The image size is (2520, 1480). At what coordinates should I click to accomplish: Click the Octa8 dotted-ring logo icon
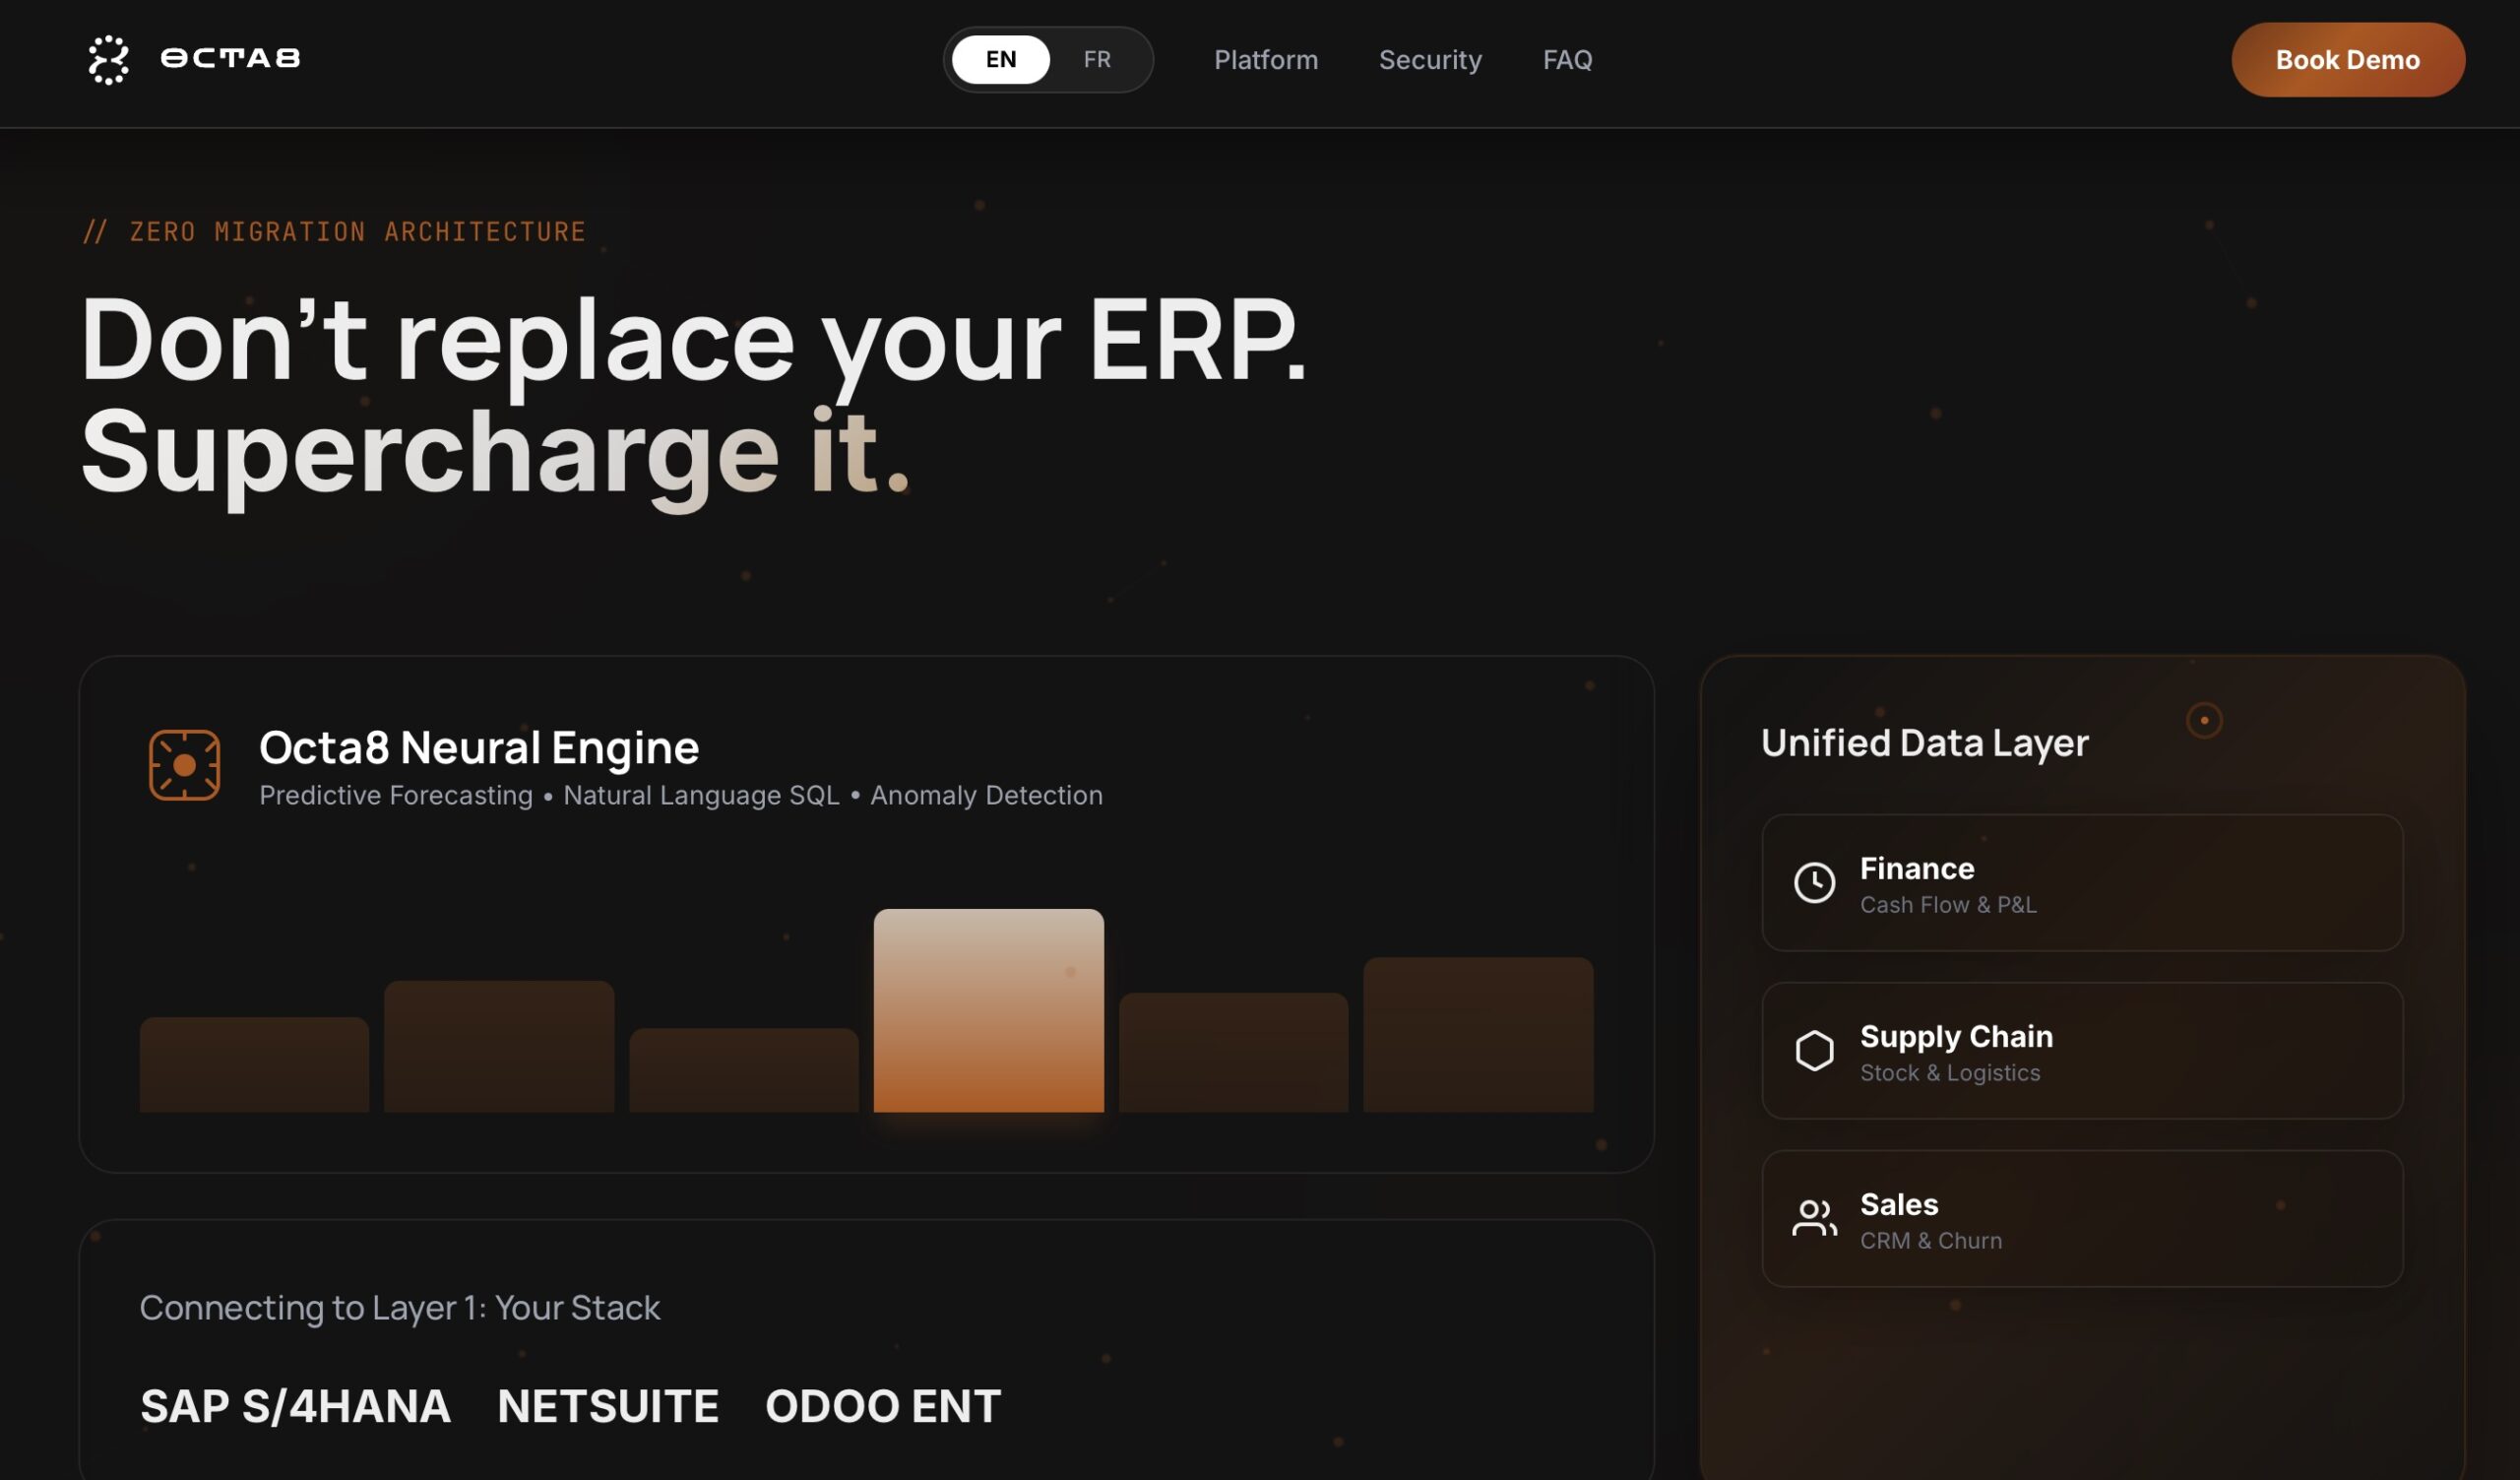108,60
